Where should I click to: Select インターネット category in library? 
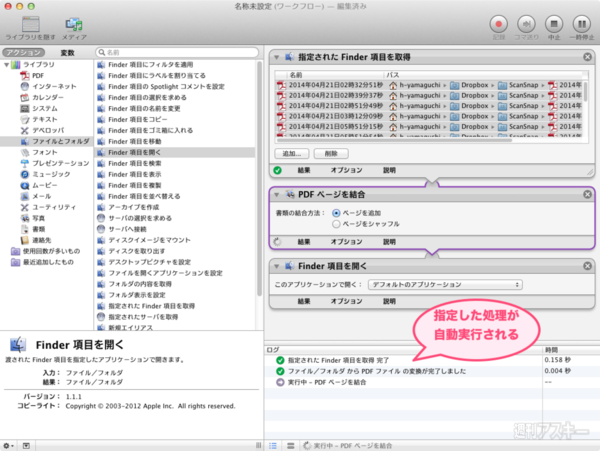point(54,86)
